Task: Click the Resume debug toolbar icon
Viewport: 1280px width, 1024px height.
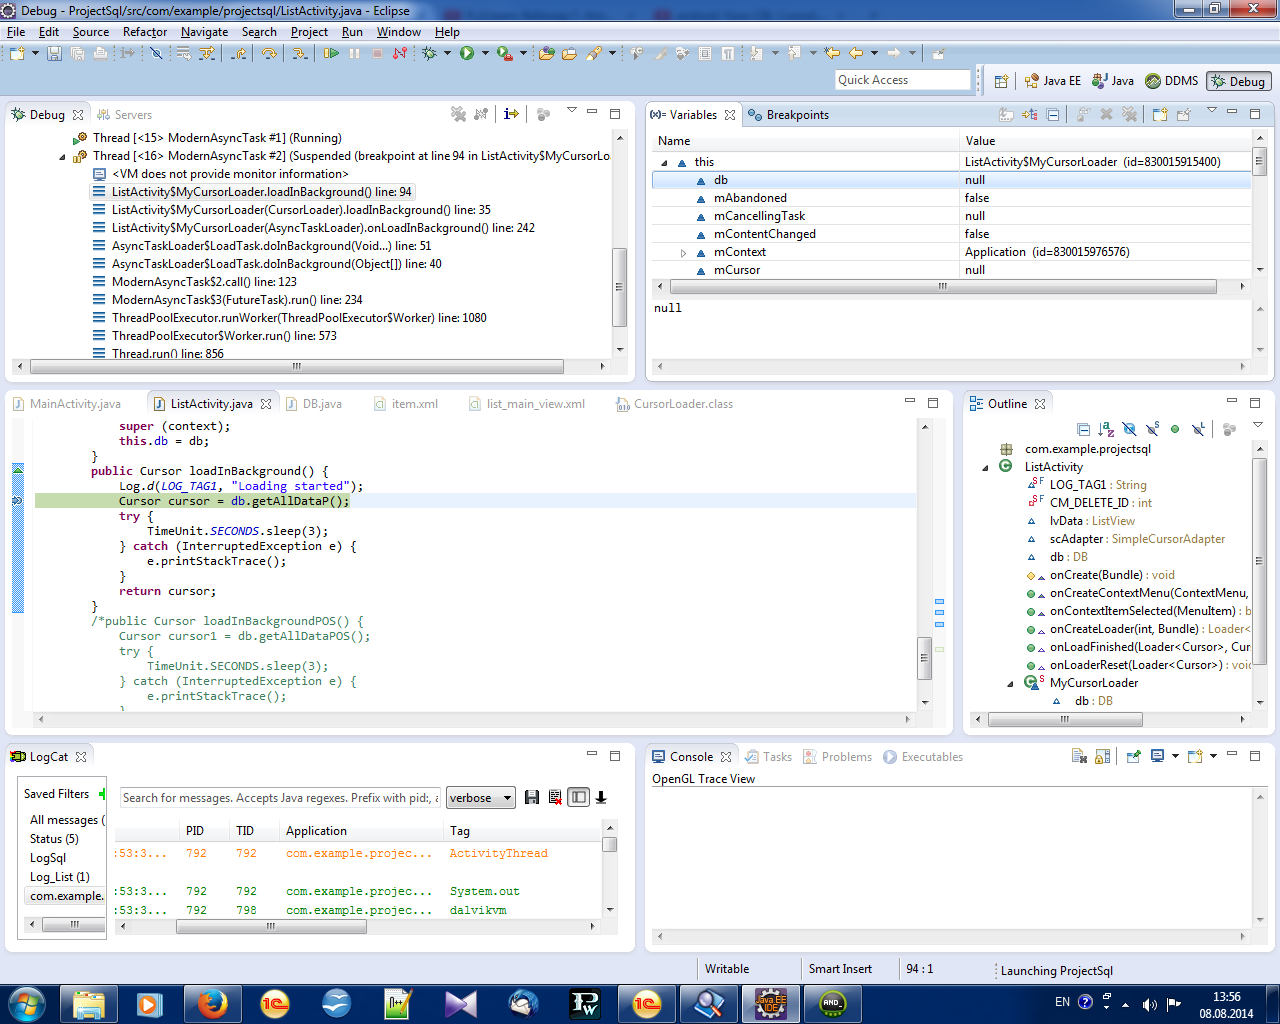Action: click(x=331, y=53)
